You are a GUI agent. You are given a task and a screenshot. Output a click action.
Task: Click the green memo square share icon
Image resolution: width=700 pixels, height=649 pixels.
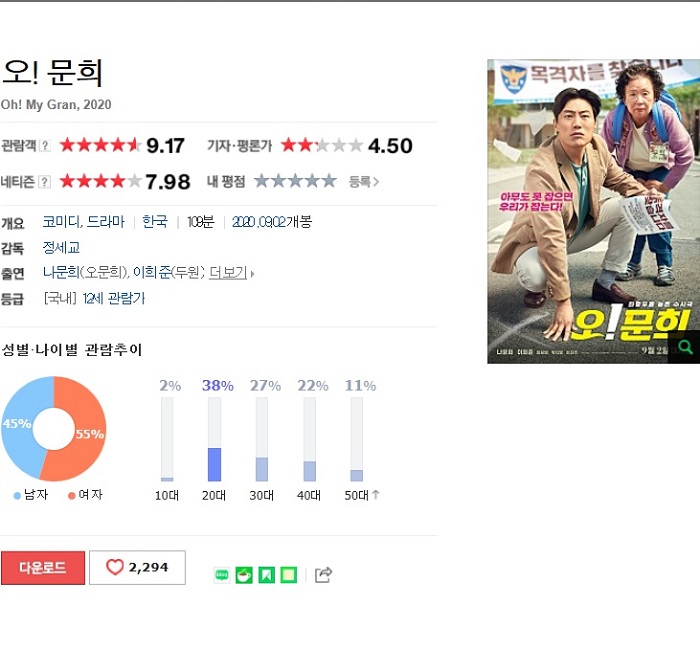point(288,575)
